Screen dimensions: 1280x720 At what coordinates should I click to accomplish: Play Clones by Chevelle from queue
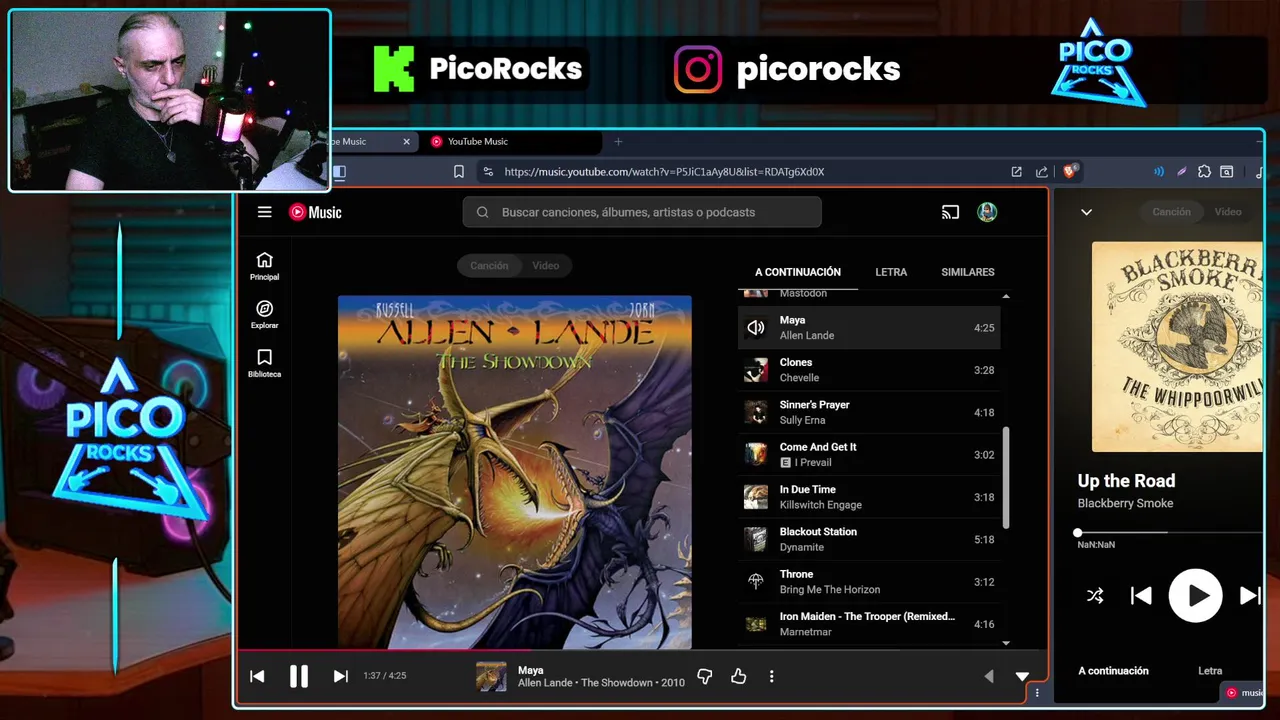pyautogui.click(x=869, y=370)
